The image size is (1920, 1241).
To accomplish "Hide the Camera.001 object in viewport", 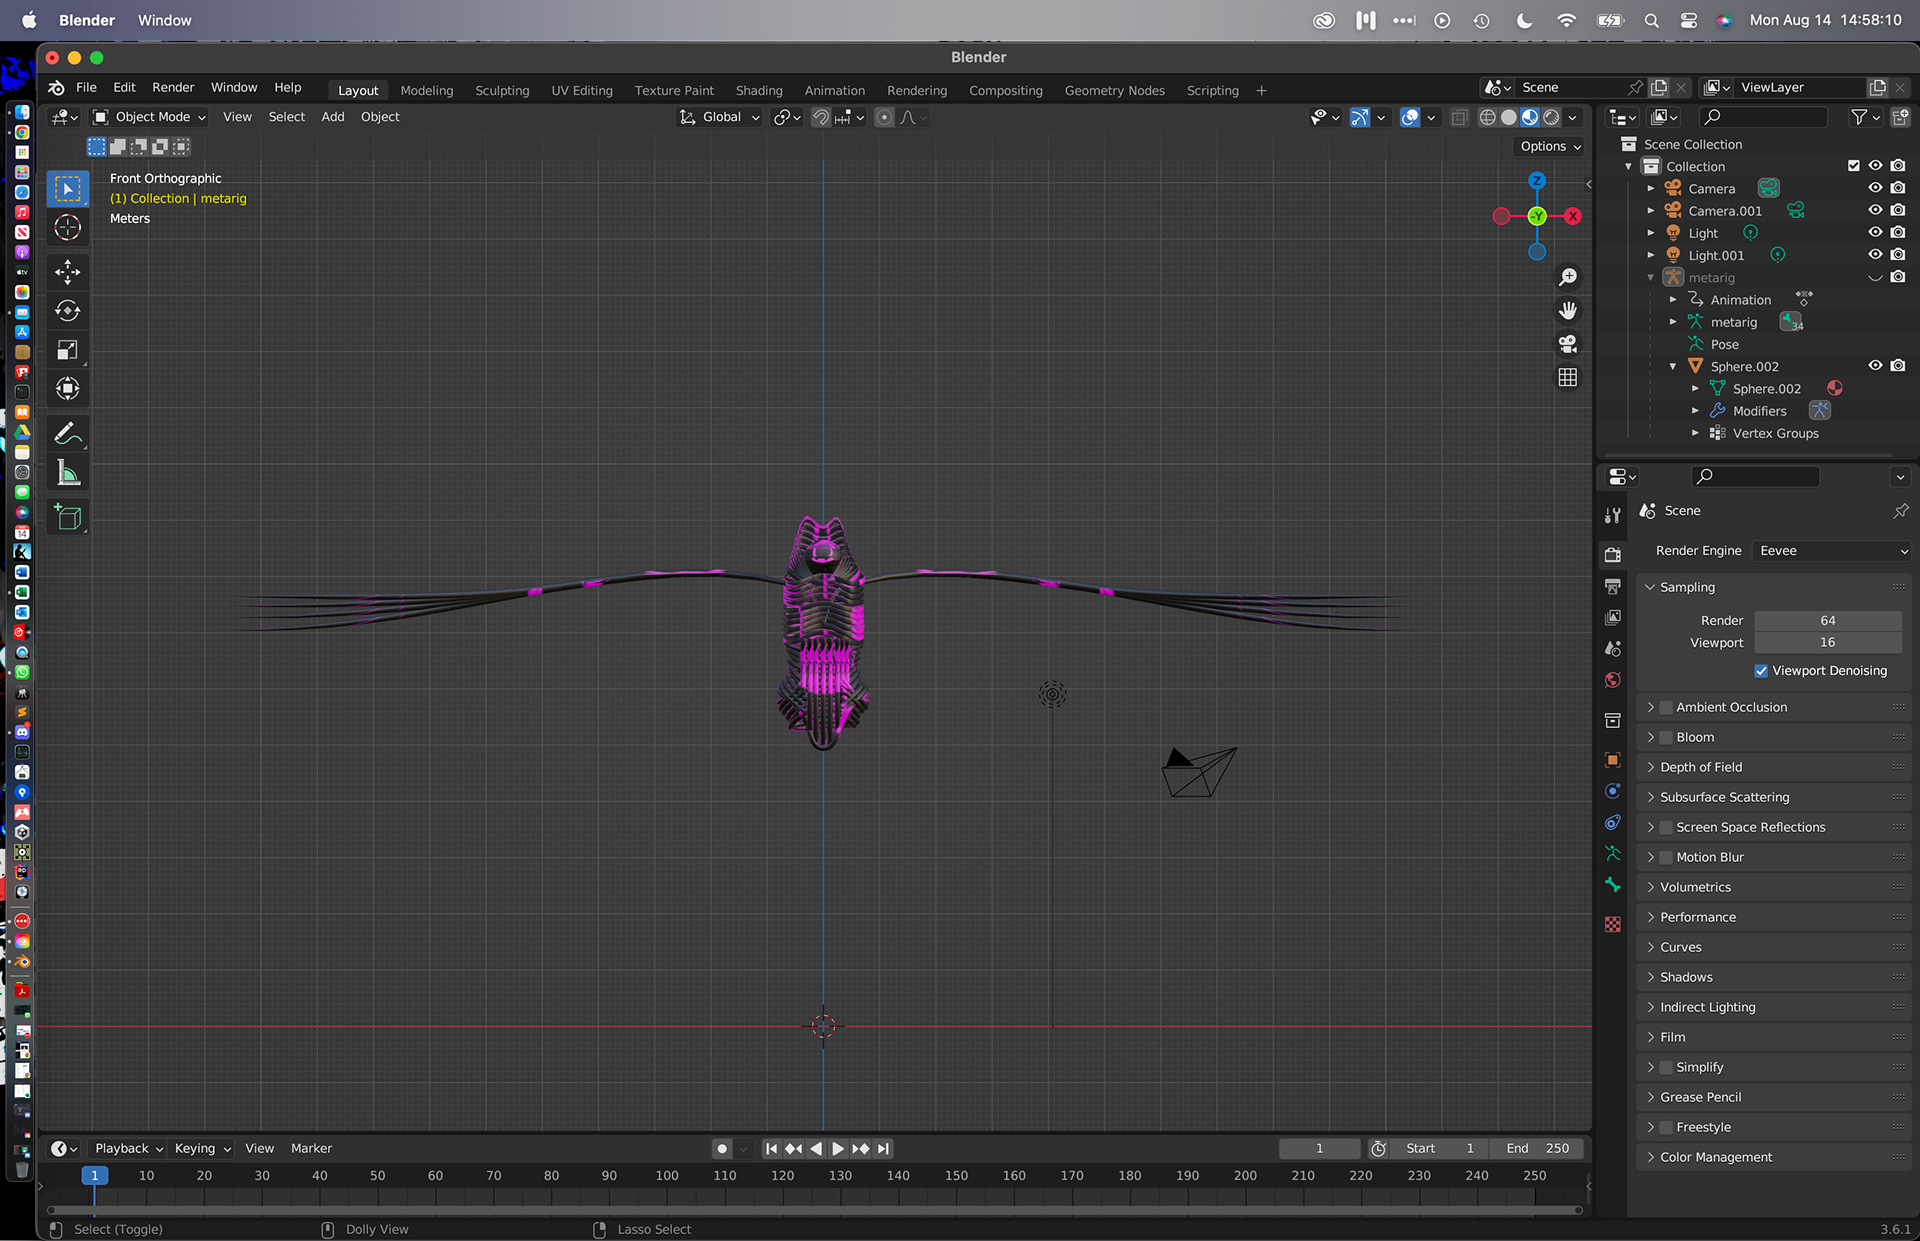I will click(1875, 210).
